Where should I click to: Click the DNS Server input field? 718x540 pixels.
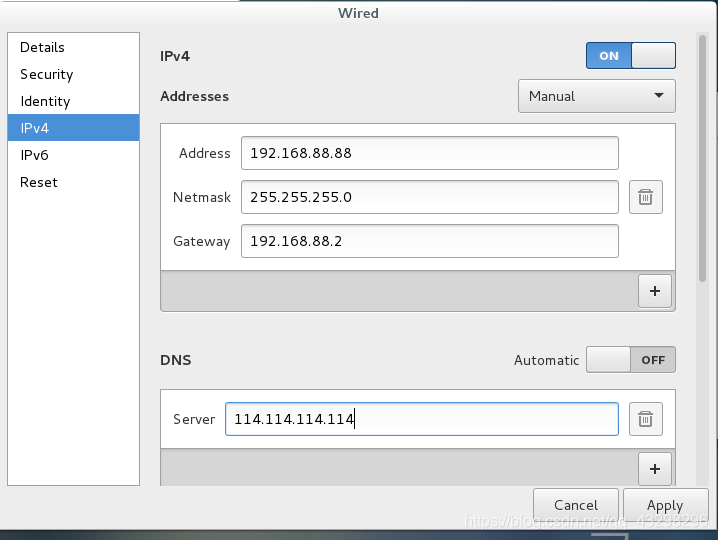point(422,419)
